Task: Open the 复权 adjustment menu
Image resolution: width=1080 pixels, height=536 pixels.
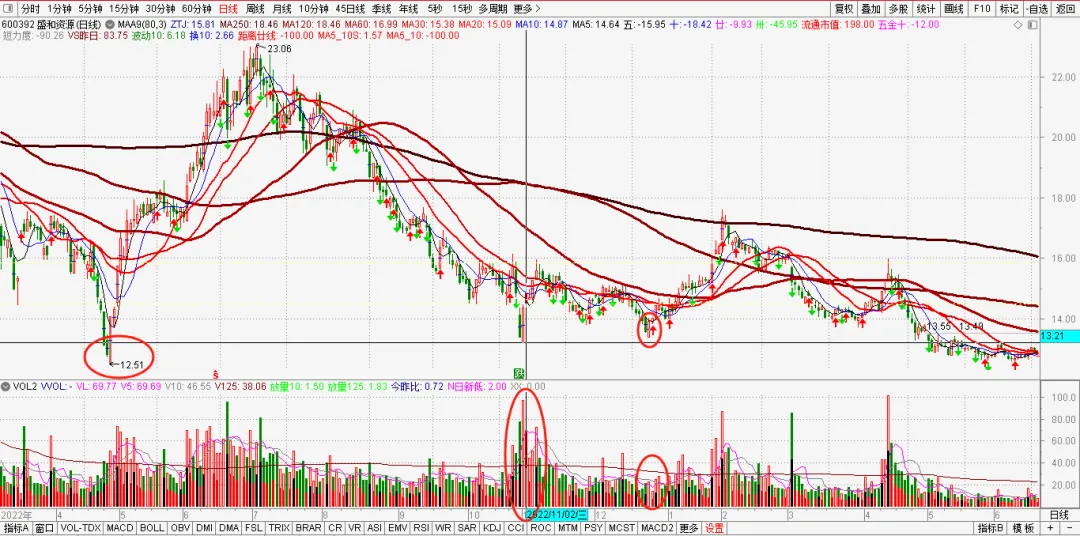Action: tap(844, 9)
